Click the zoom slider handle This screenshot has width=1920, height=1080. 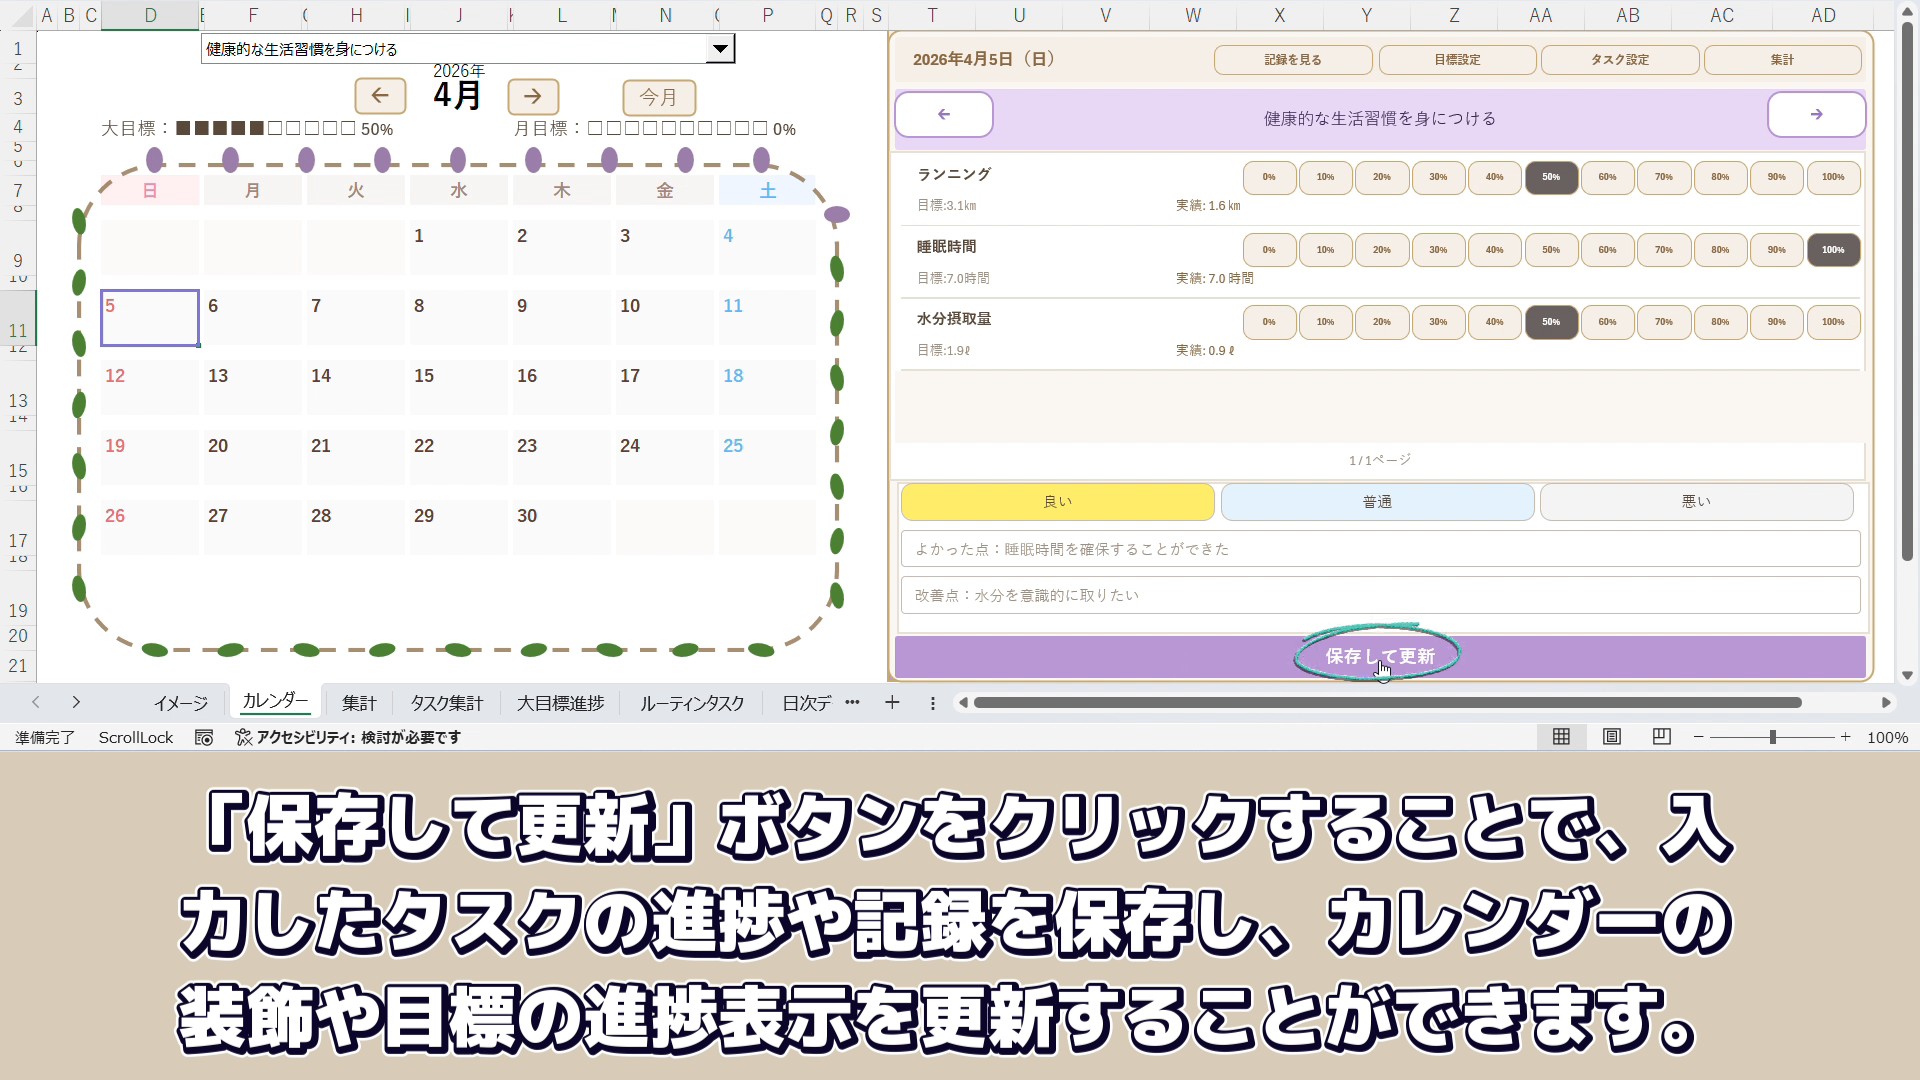pos(1772,737)
